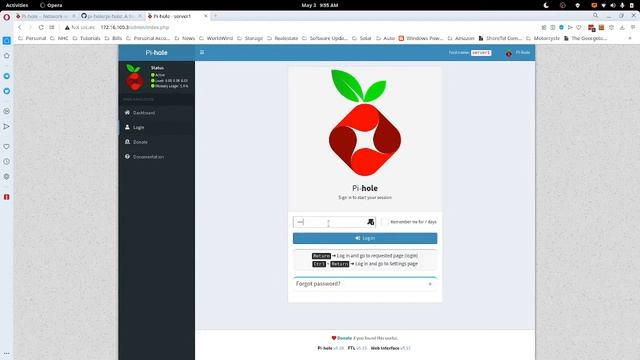The width and height of the screenshot is (640, 360).
Task: Open the star icon in Opera sidebar
Action: click(7, 56)
